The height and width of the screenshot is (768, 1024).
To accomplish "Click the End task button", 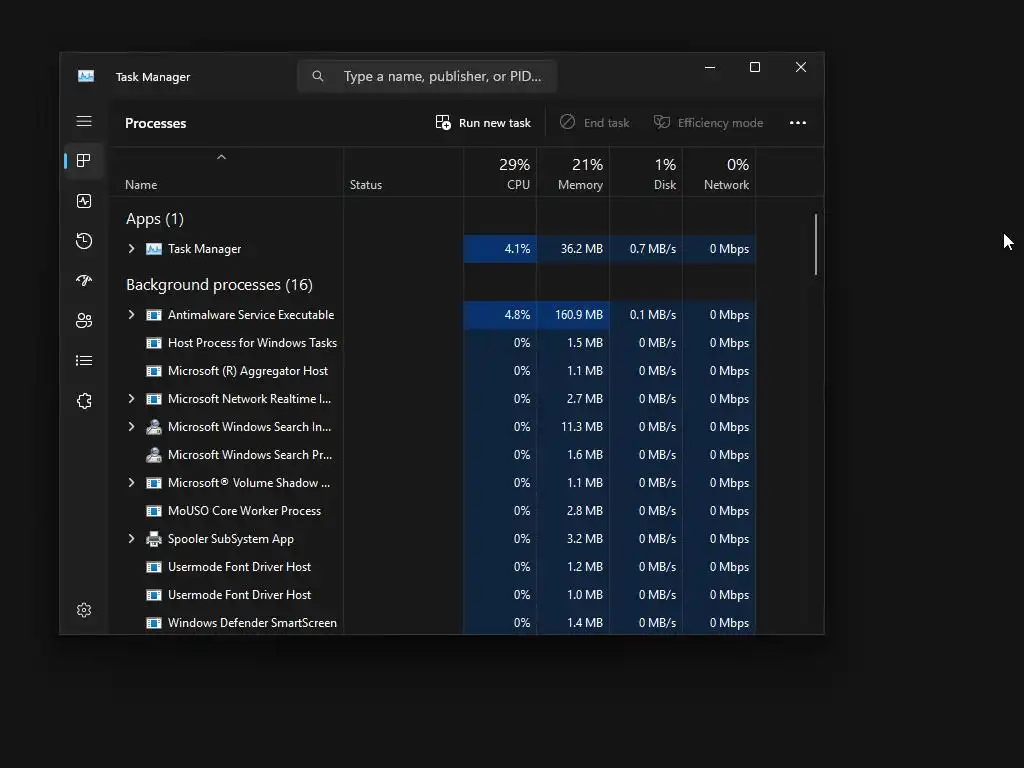I will (594, 123).
